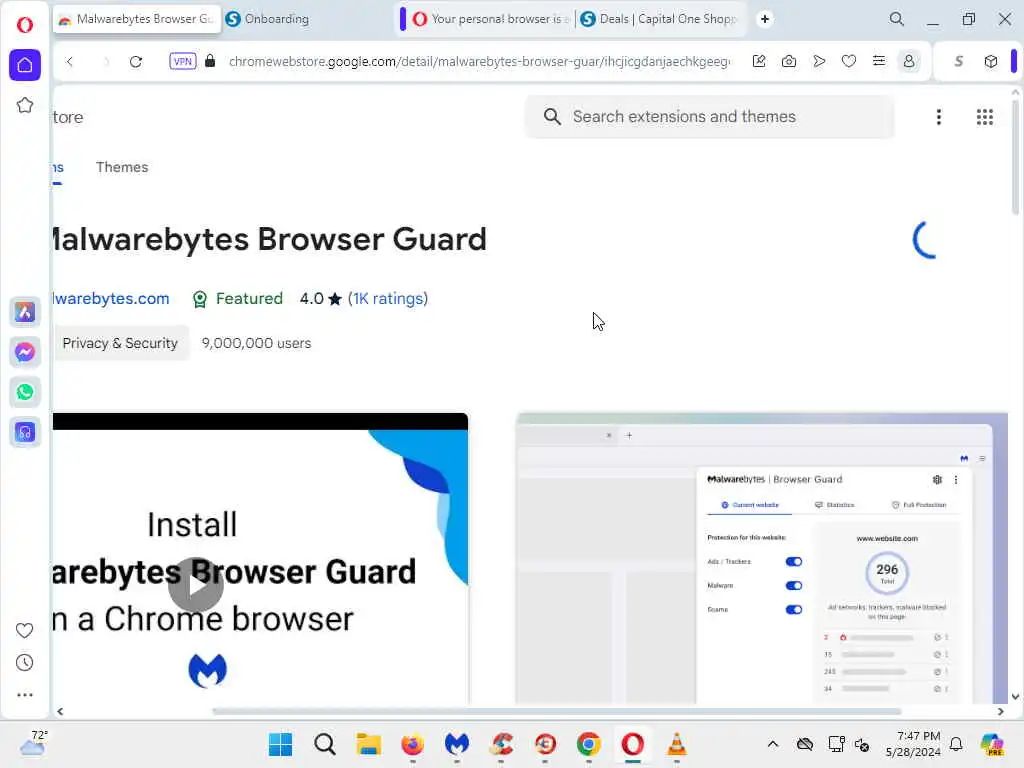Viewport: 1024px width, 768px height.
Task: Open the weather widget showing 72°
Action: pyautogui.click(x=33, y=743)
